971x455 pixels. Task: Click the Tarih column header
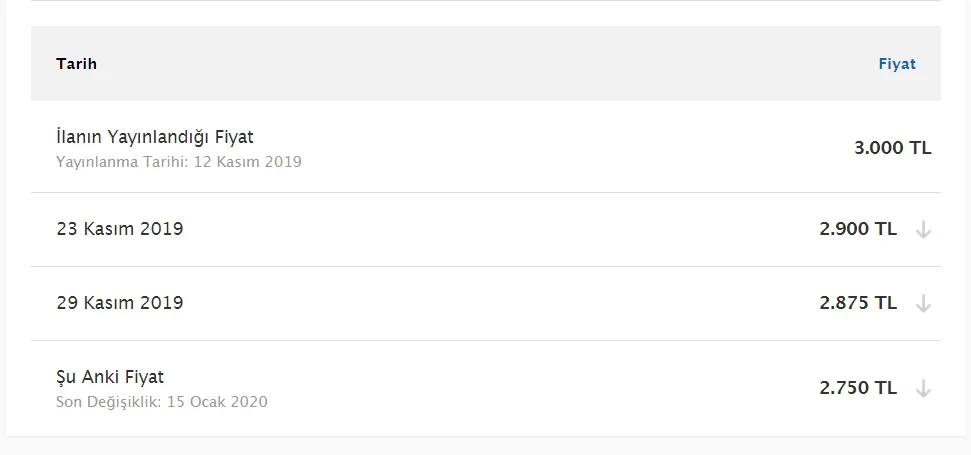click(x=76, y=64)
